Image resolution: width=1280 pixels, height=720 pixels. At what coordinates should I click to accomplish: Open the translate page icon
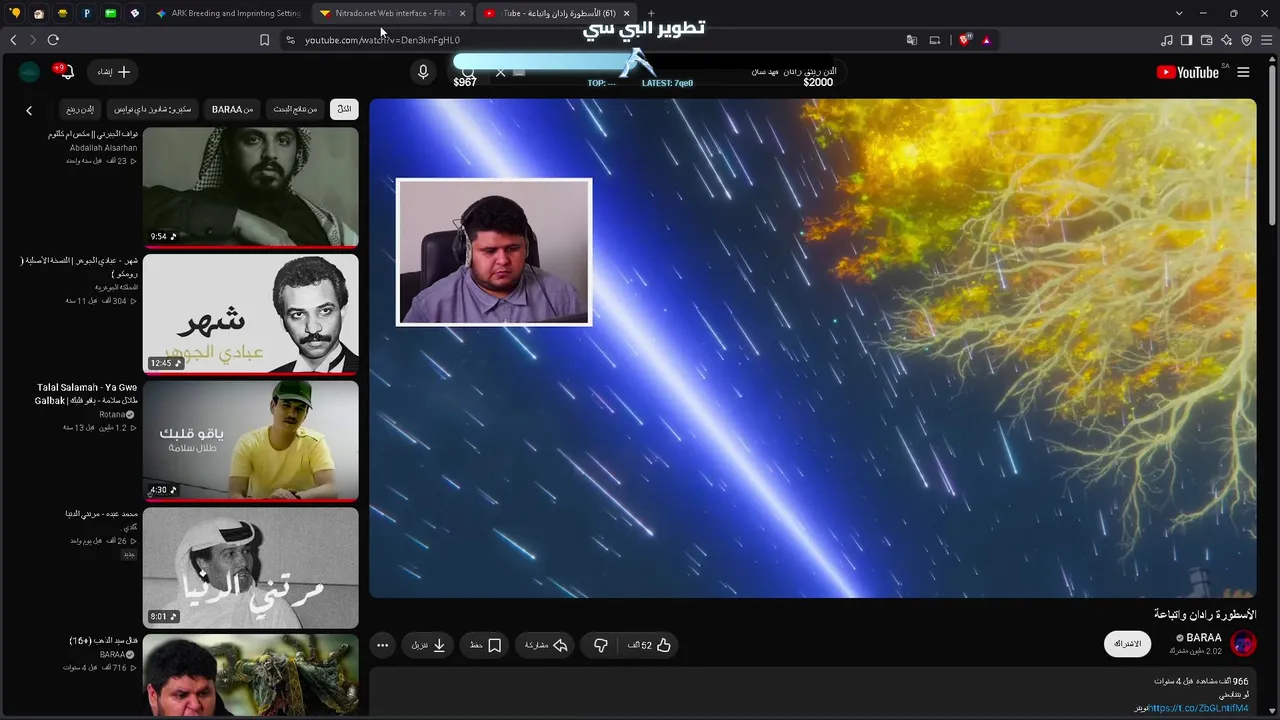tap(912, 40)
